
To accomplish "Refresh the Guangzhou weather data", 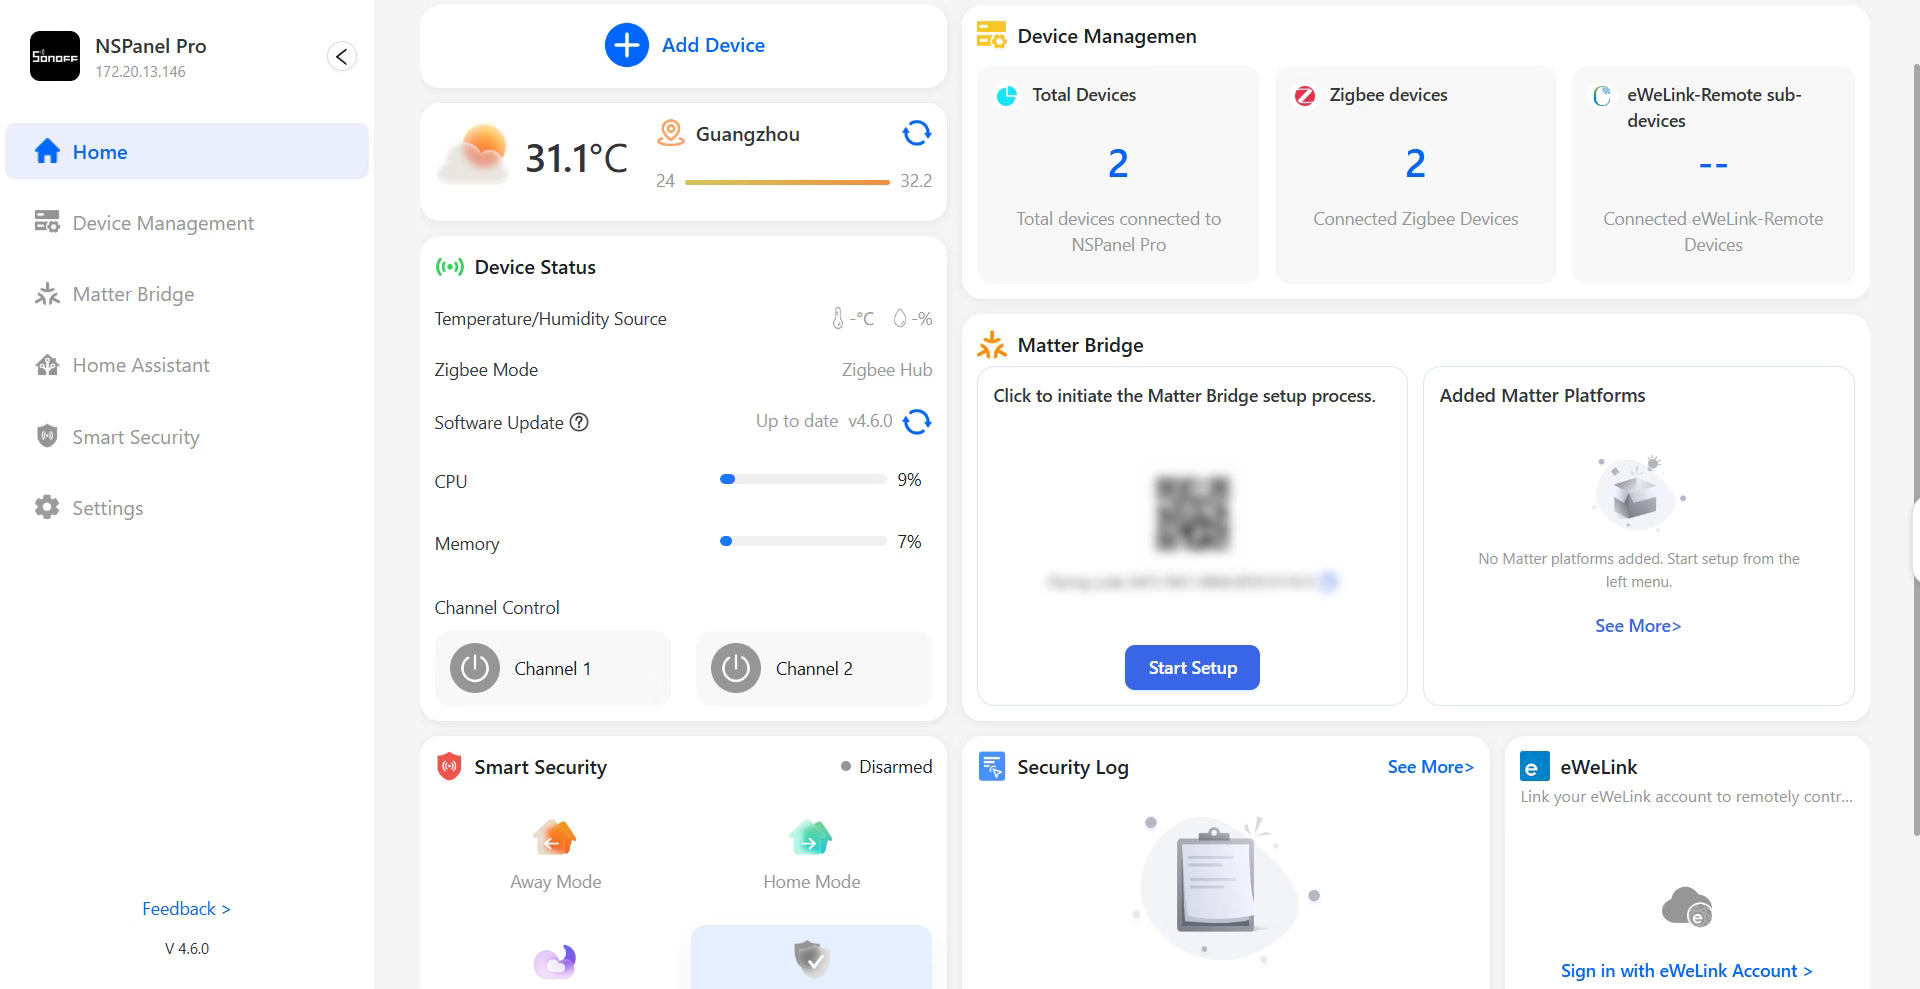I will click(916, 133).
